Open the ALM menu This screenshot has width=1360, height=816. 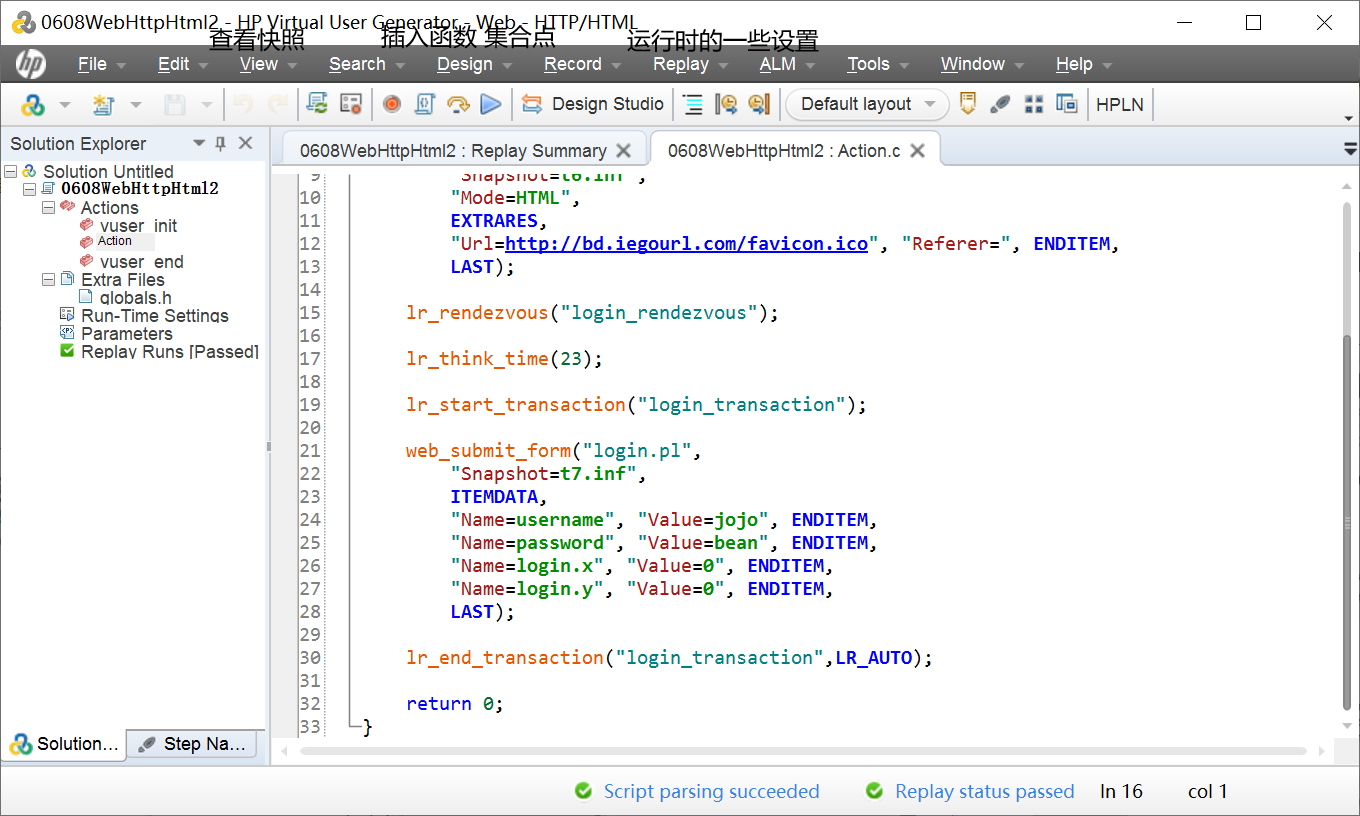tap(788, 64)
